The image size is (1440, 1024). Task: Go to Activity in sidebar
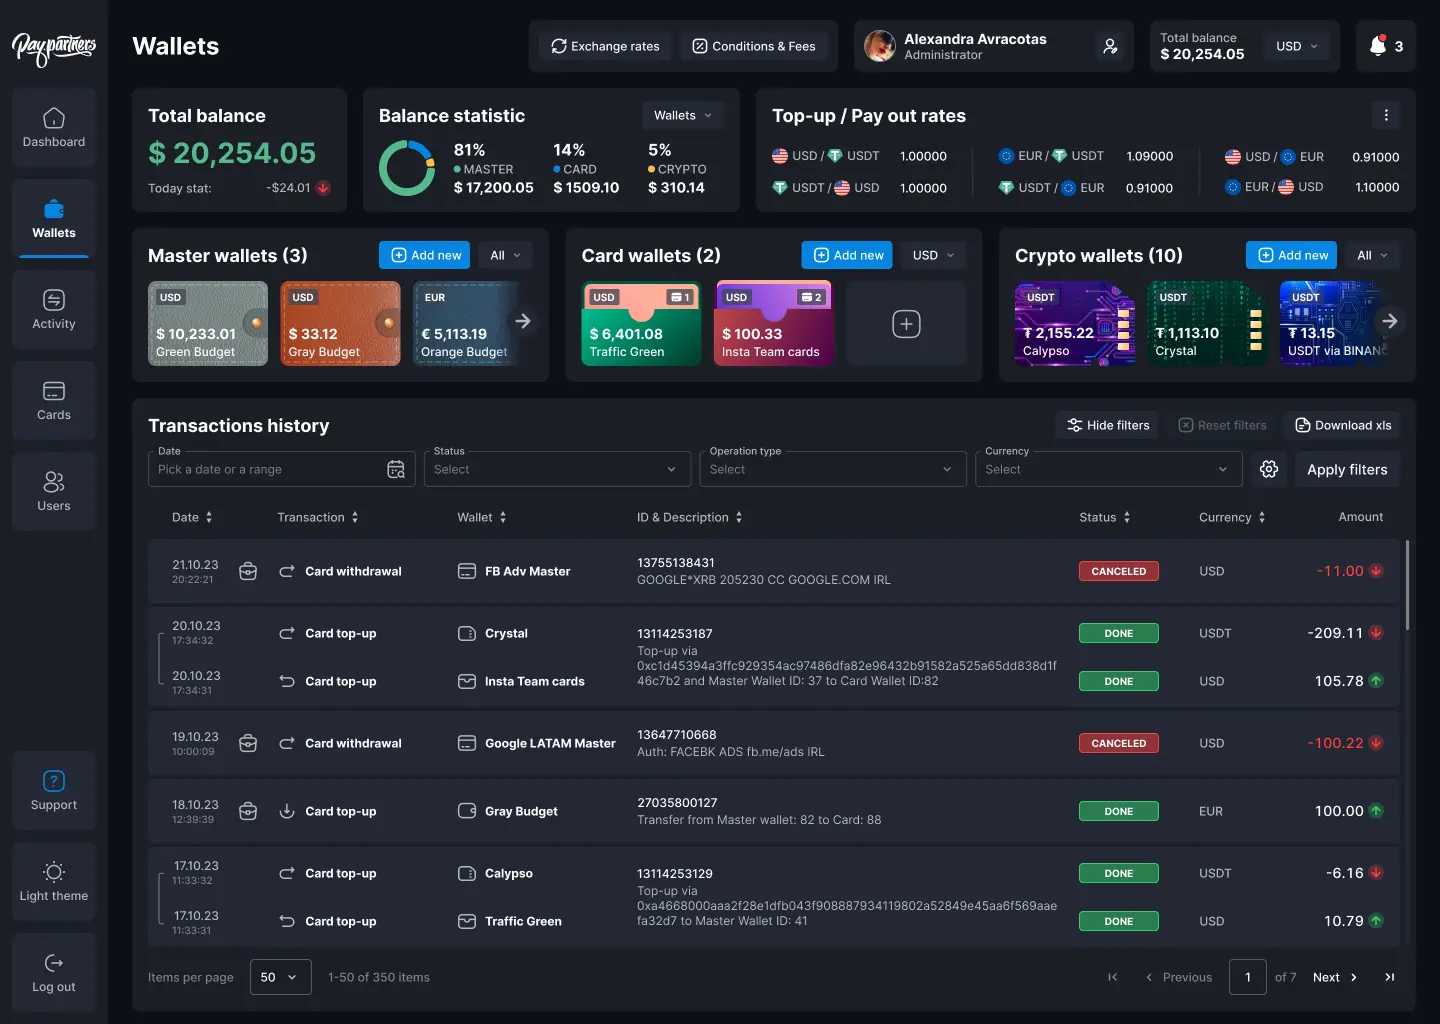tap(54, 309)
